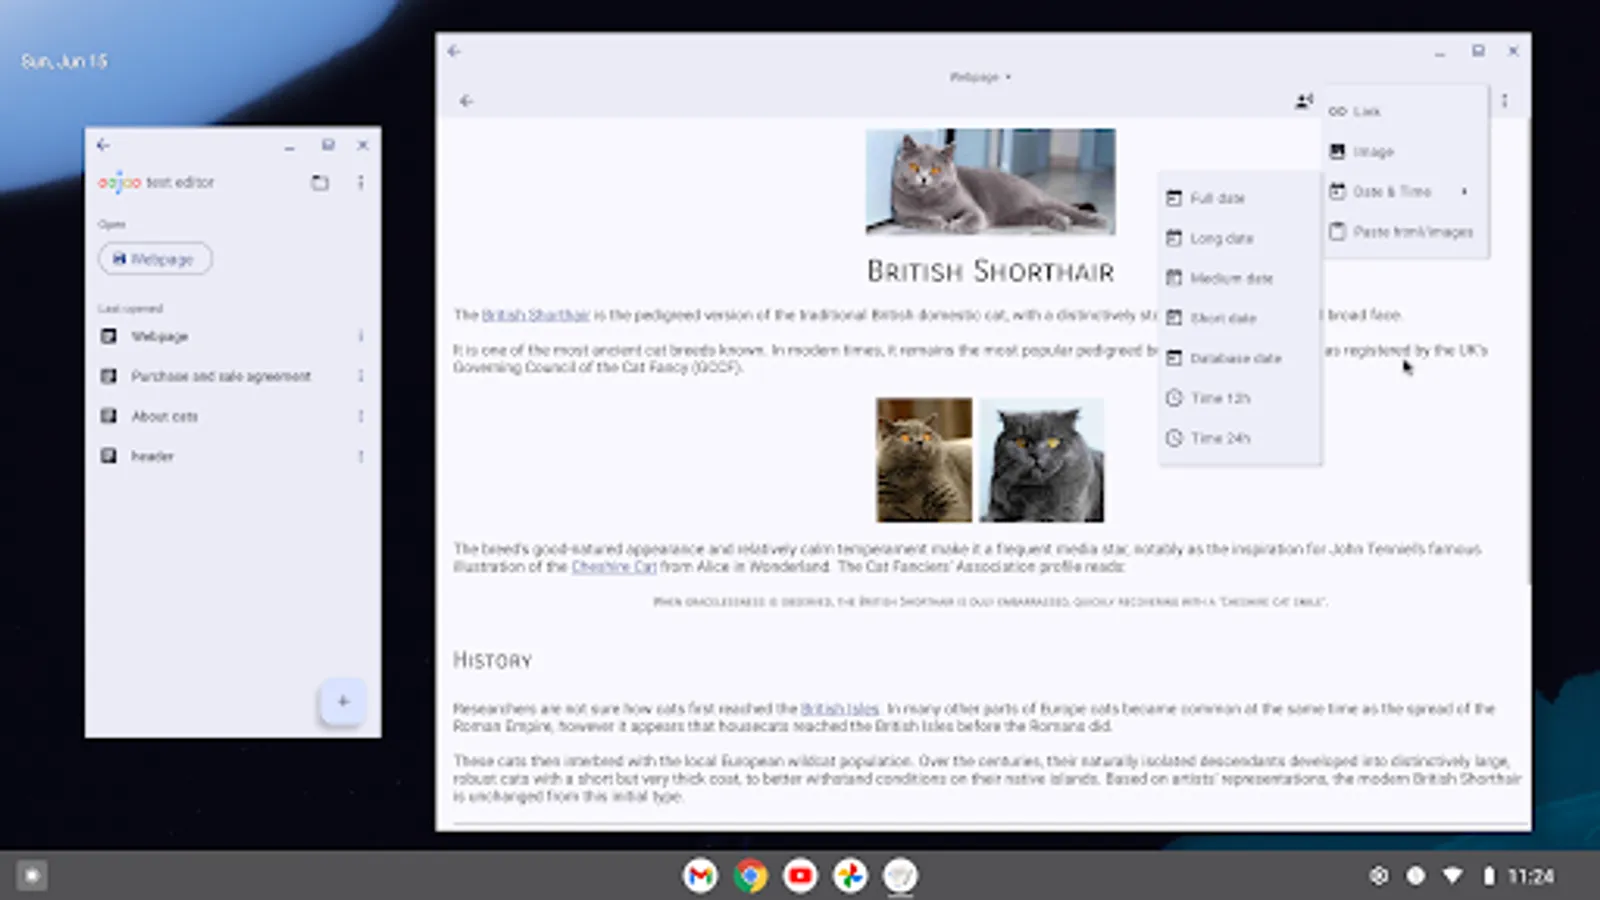The width and height of the screenshot is (1600, 900).
Task: Open the overflow menu next to "About cats"
Action: [362, 416]
